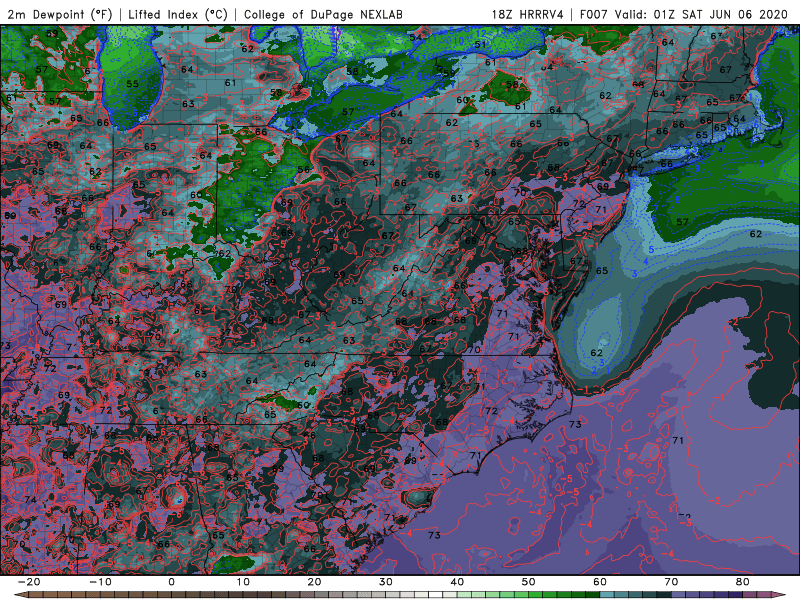800x600 pixels.
Task: Click the 80 label on the color scale
Action: [743, 582]
